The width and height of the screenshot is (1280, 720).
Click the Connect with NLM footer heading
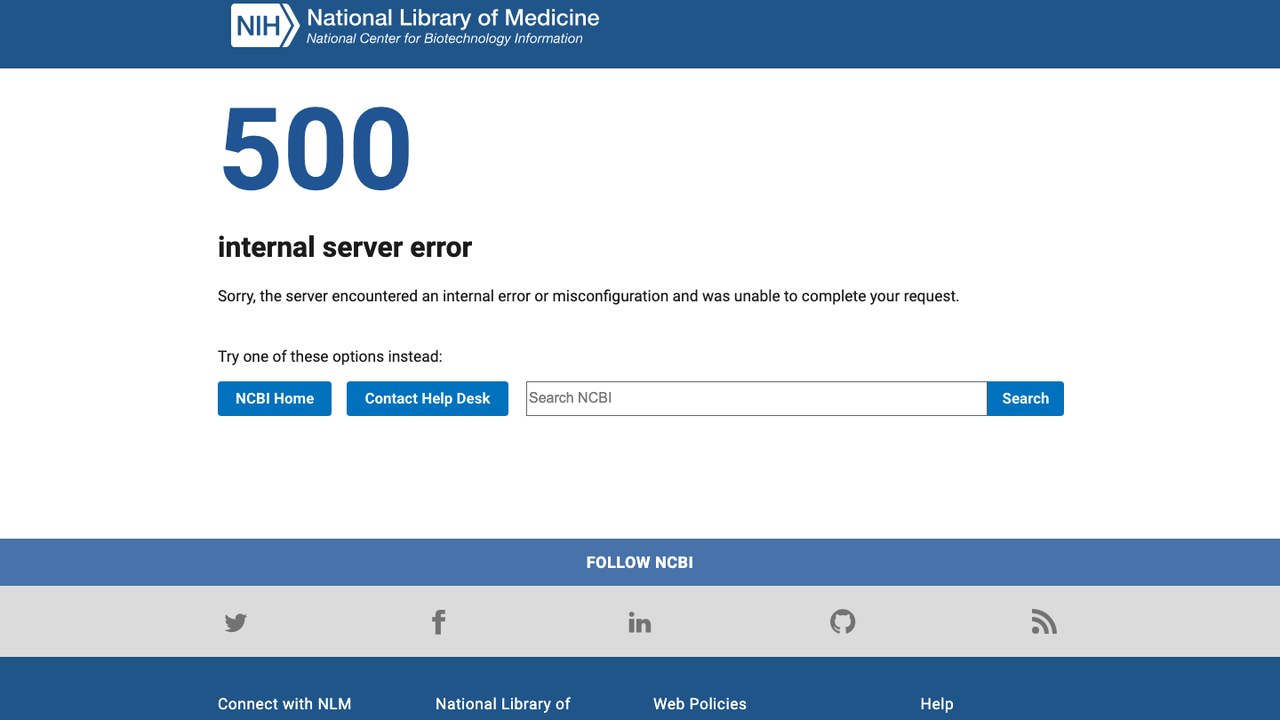(x=285, y=704)
